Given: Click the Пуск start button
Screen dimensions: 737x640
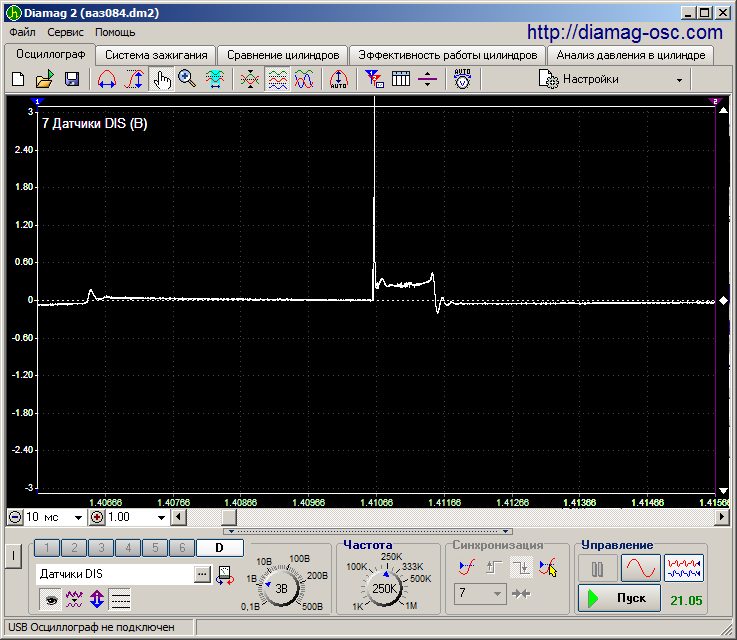Looking at the screenshot, I should coord(619,598).
